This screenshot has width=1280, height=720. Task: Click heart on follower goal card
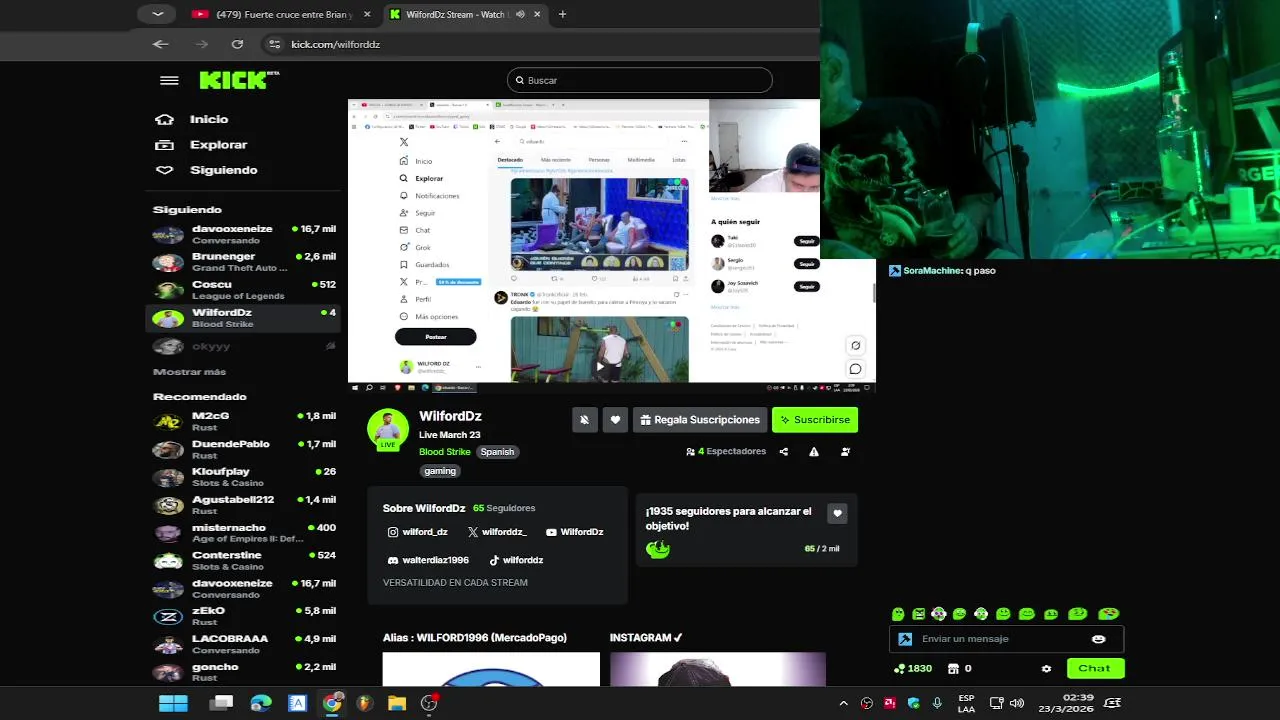838,513
